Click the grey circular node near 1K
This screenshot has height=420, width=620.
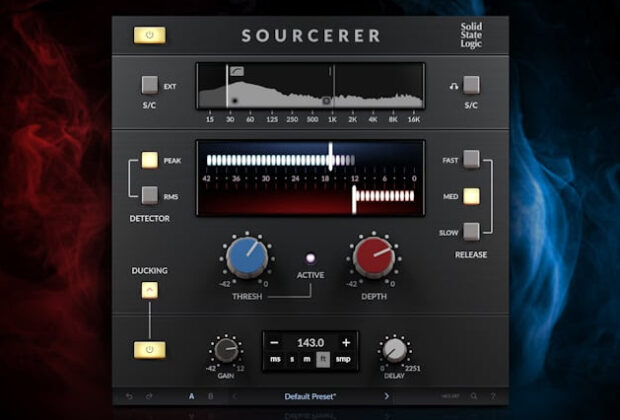tap(326, 101)
